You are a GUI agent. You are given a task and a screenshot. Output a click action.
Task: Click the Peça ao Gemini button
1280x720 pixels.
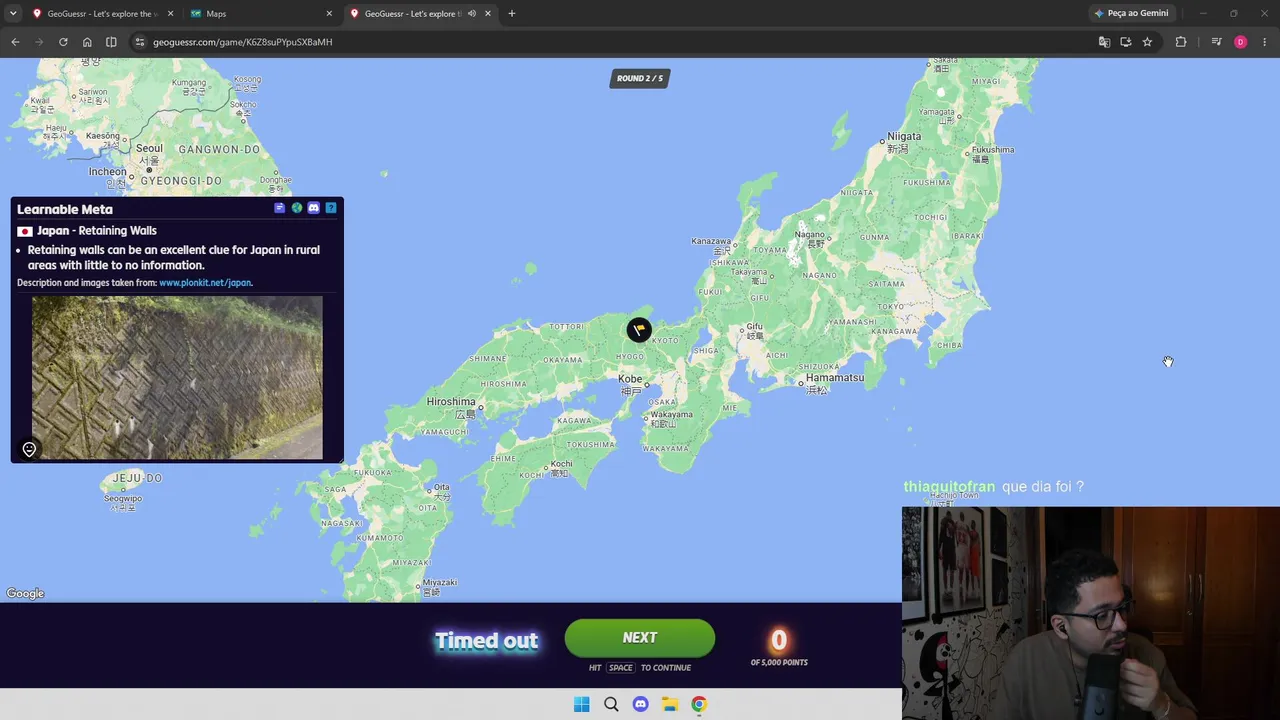[x=1131, y=14]
